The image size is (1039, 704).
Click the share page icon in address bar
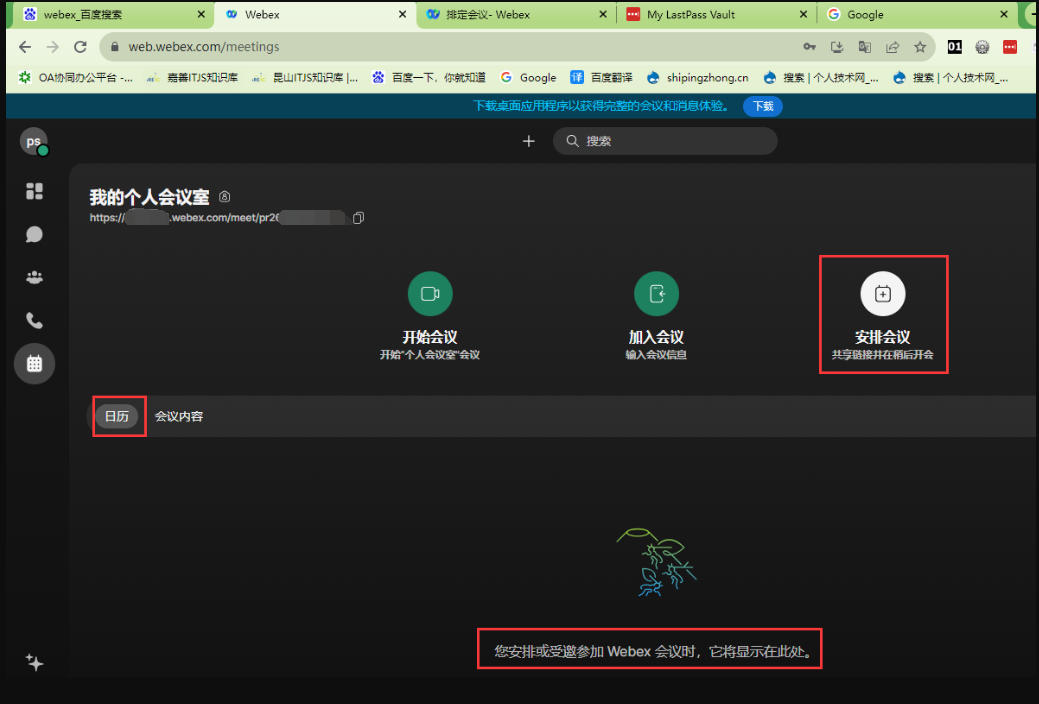(893, 47)
